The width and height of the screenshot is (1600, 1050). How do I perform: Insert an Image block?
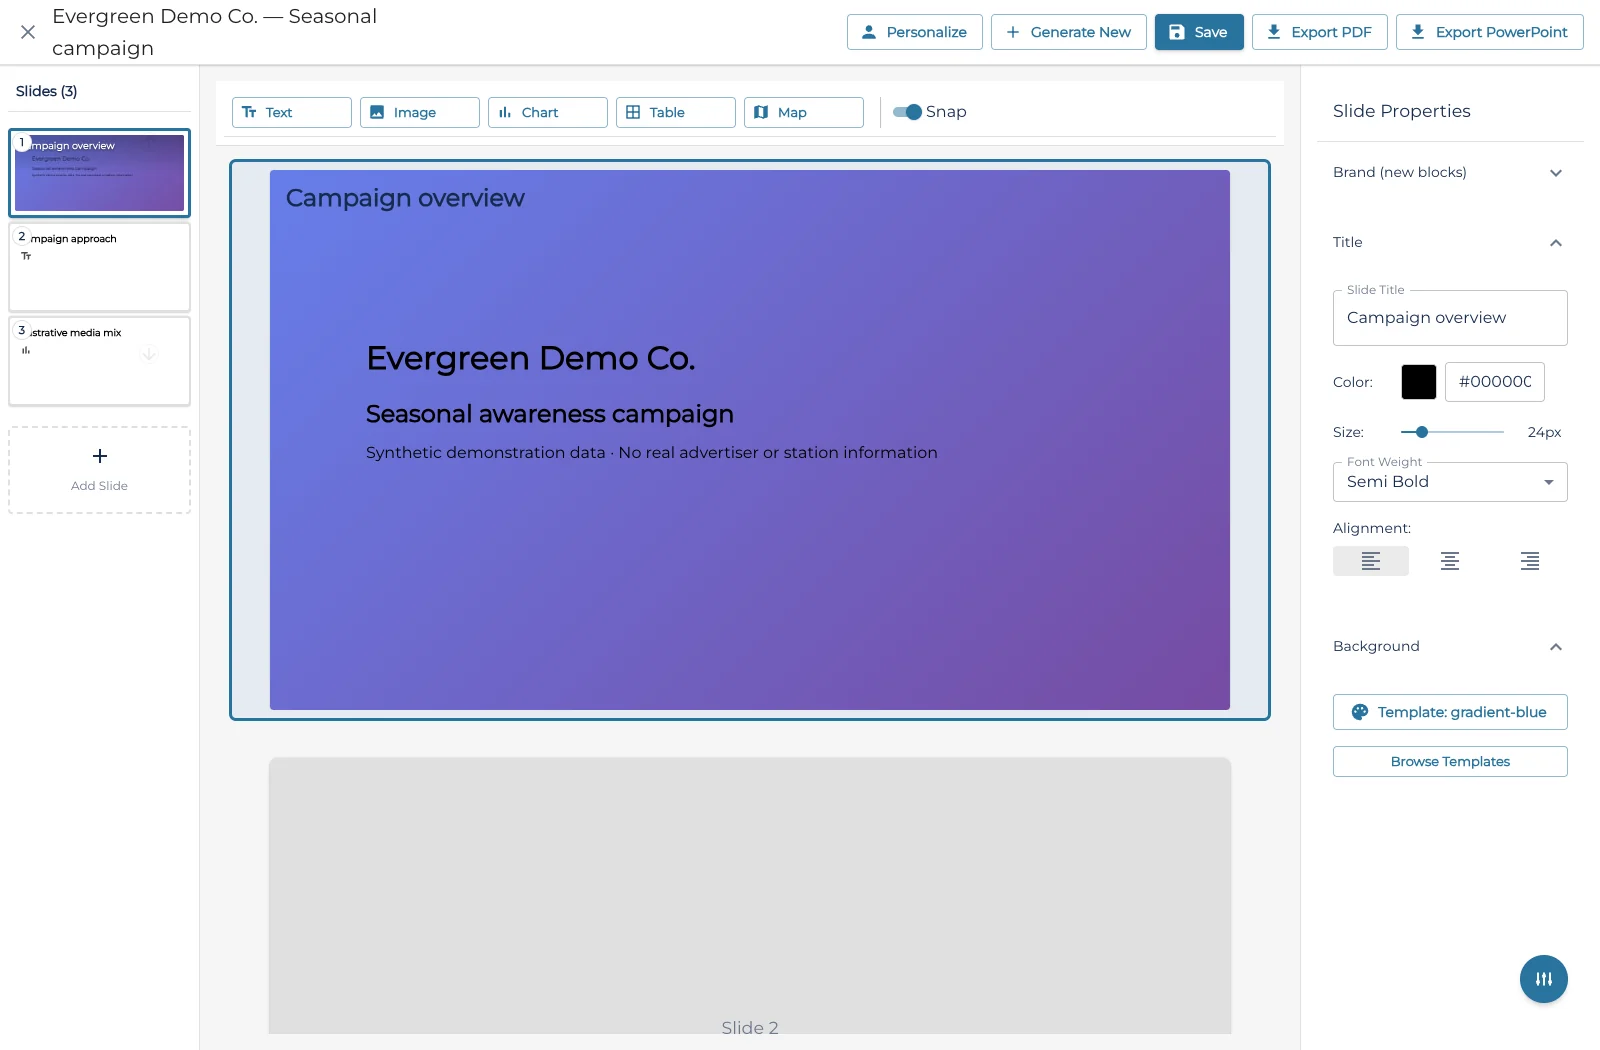(x=419, y=112)
